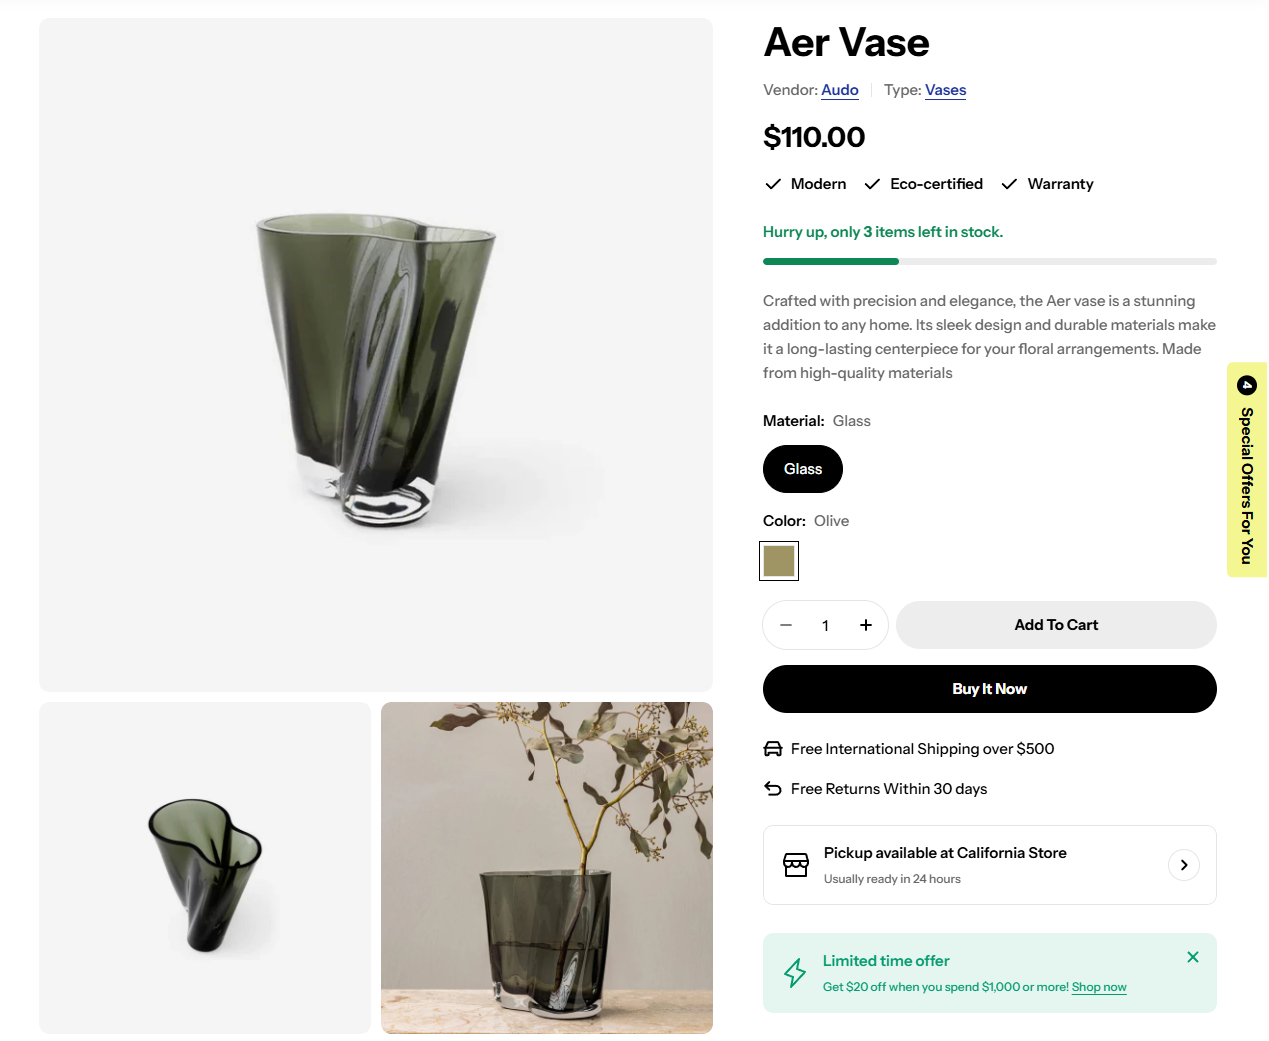Follow the Shop now link

(x=1099, y=987)
